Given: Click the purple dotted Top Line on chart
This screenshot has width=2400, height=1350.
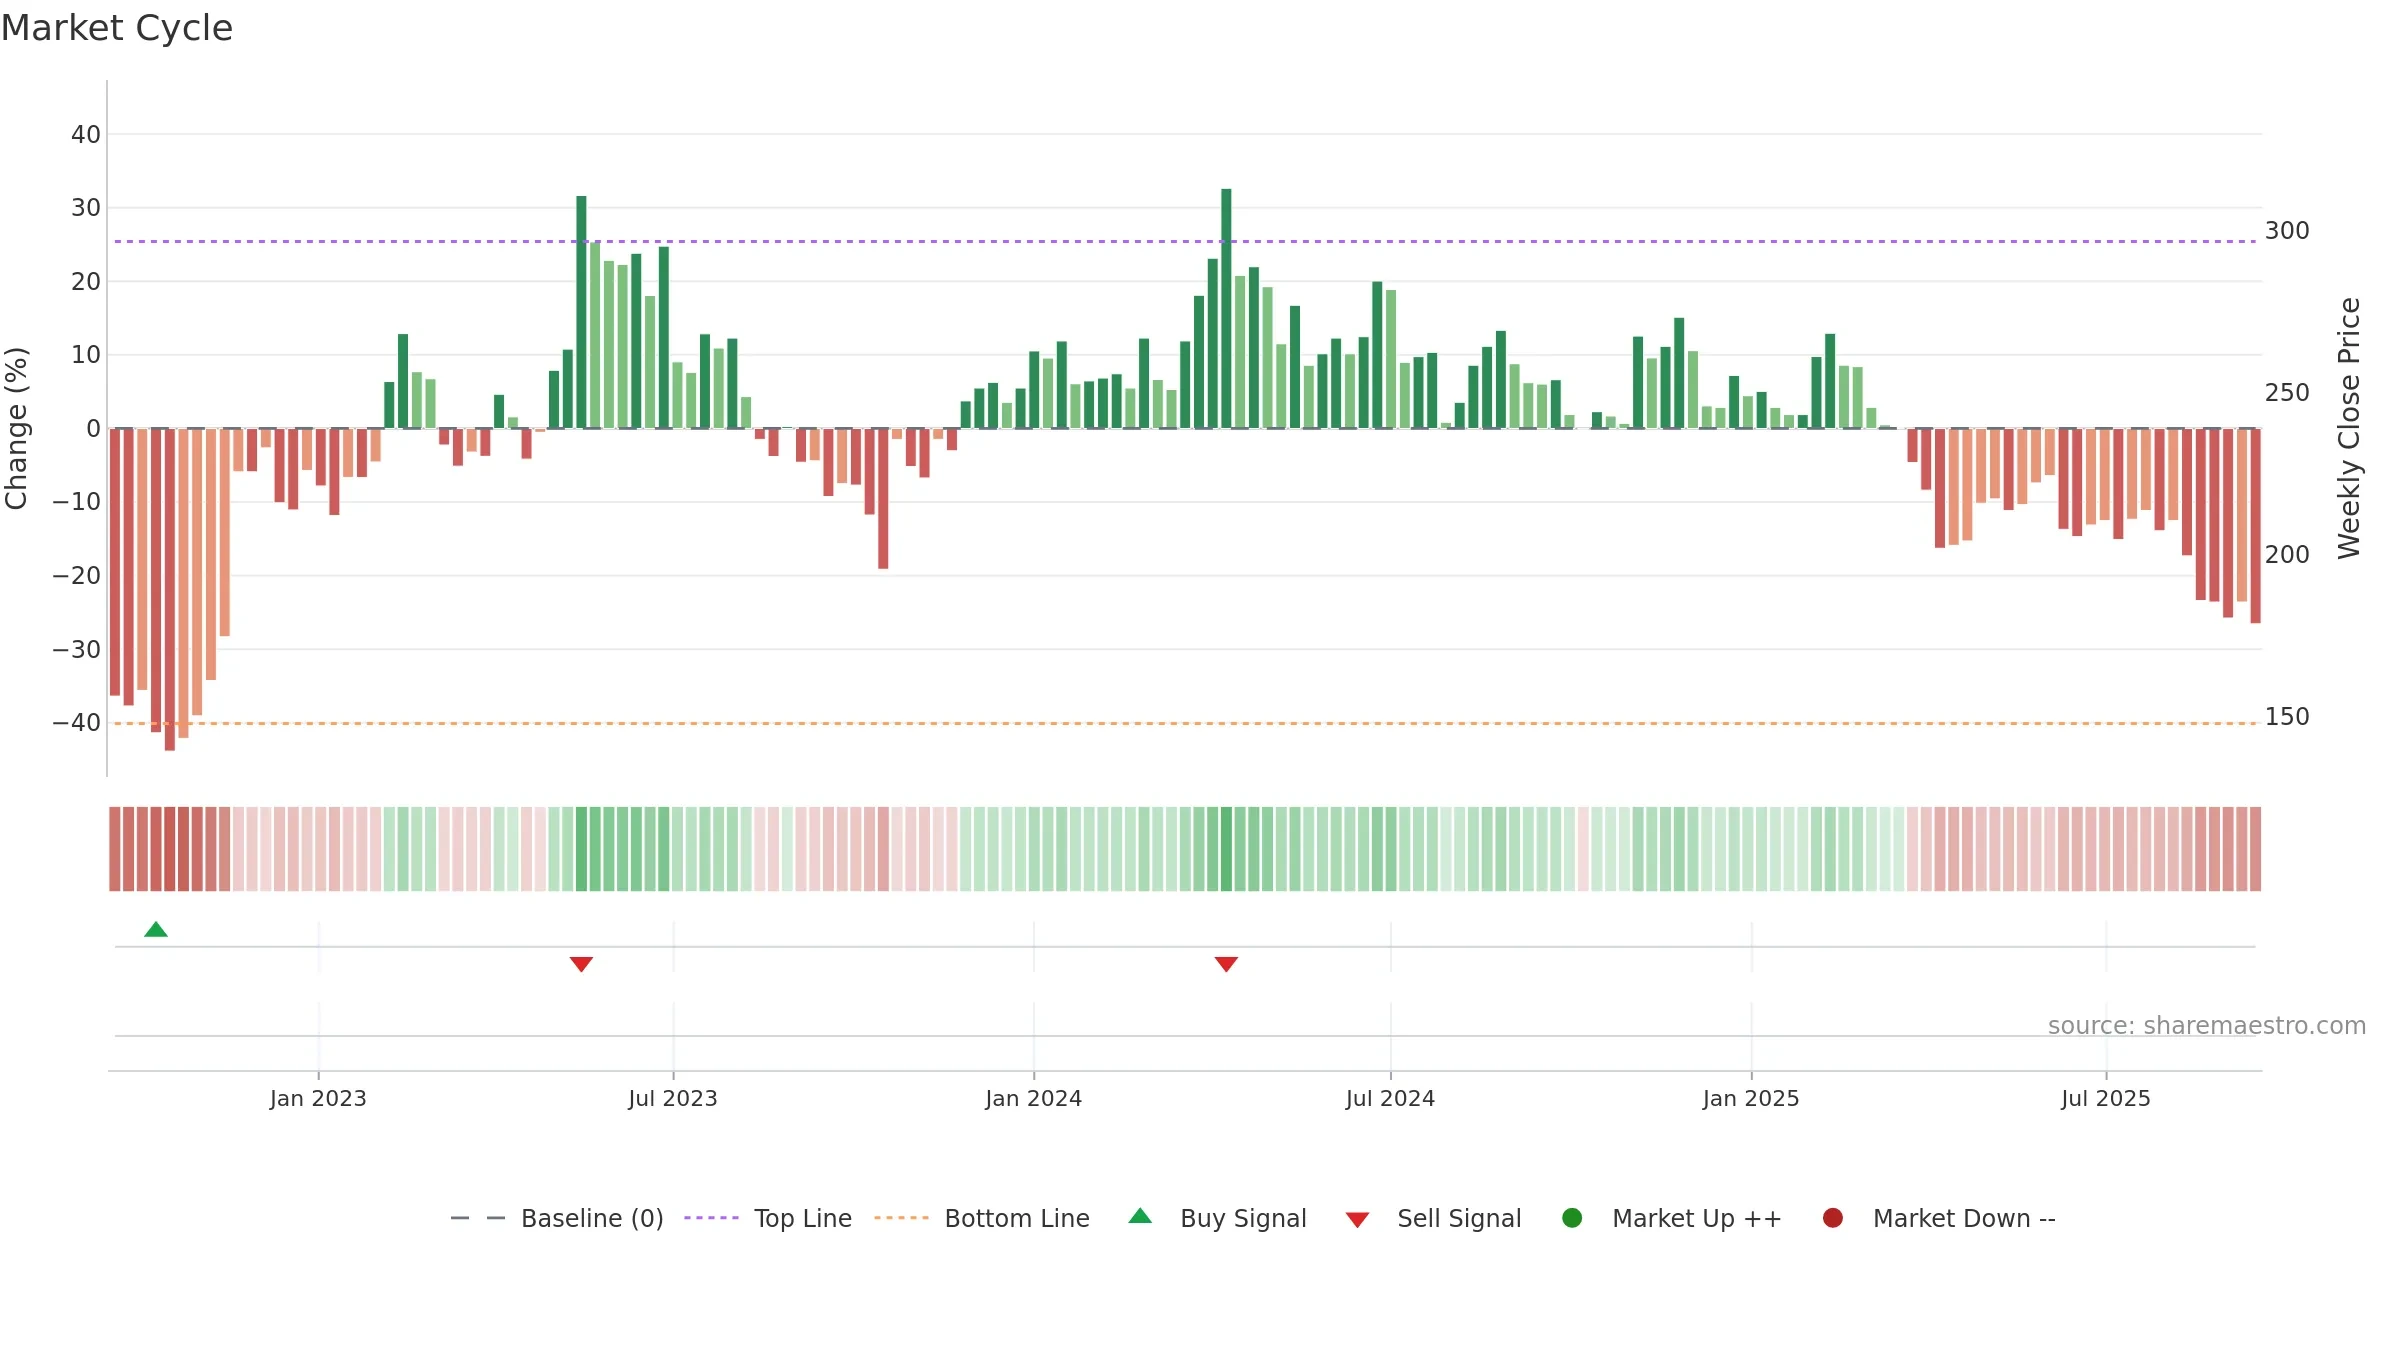Looking at the screenshot, I should click(x=1185, y=241).
